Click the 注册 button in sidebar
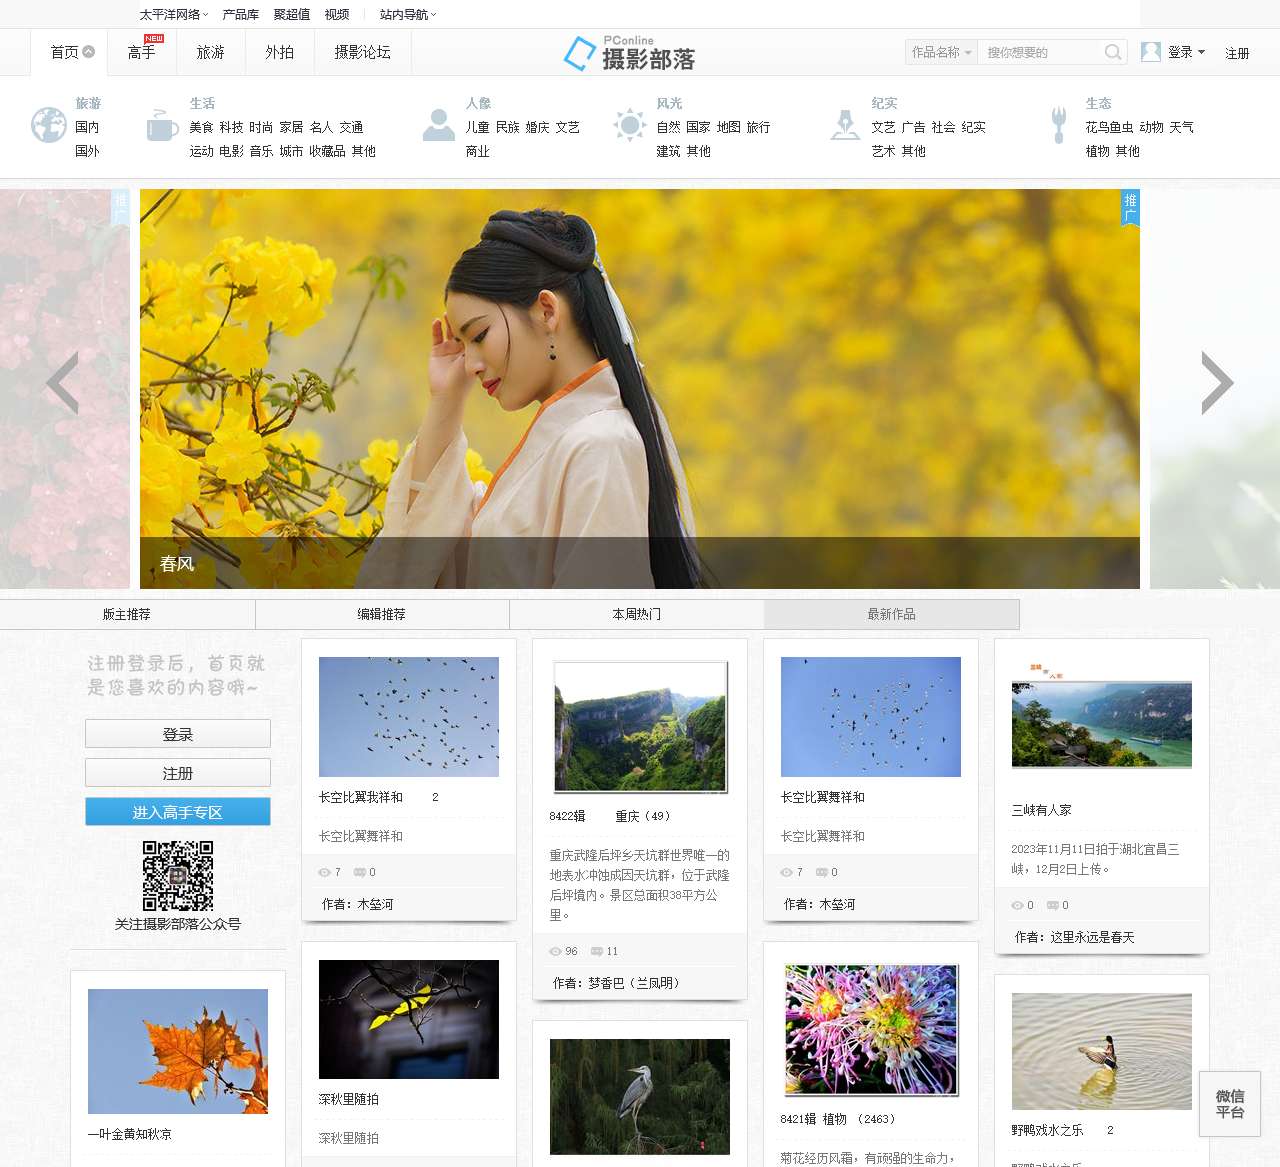This screenshot has height=1167, width=1280. tap(178, 773)
